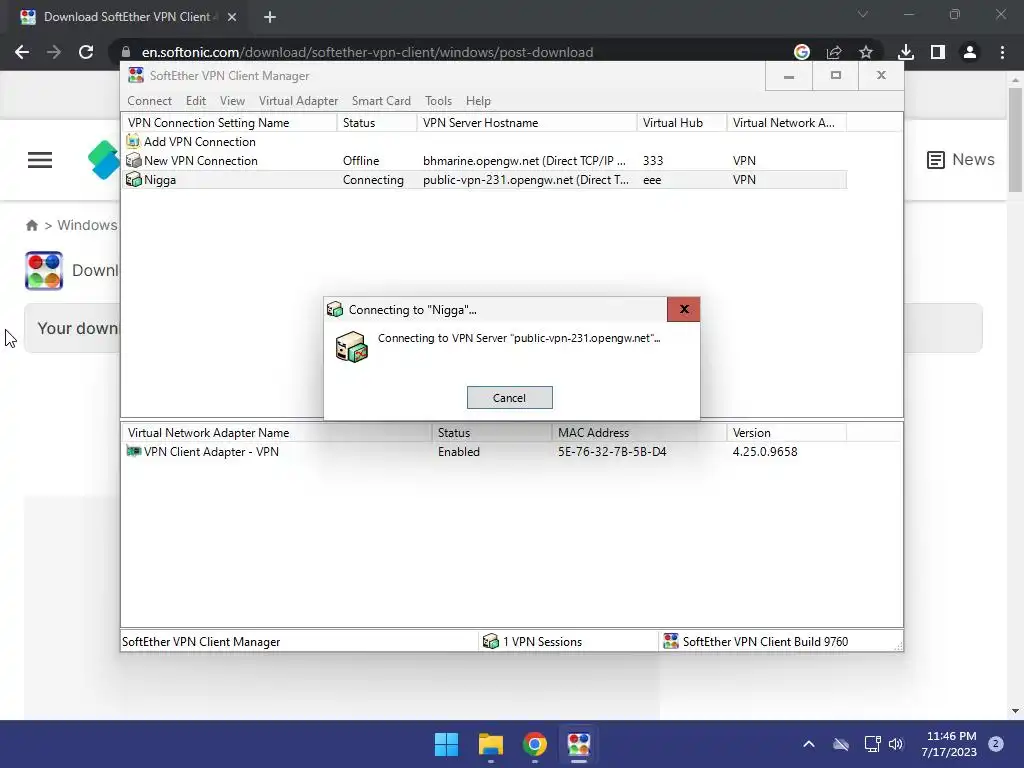The image size is (1024, 768).
Task: Click Virtual Hub value eee
Action: pos(652,180)
